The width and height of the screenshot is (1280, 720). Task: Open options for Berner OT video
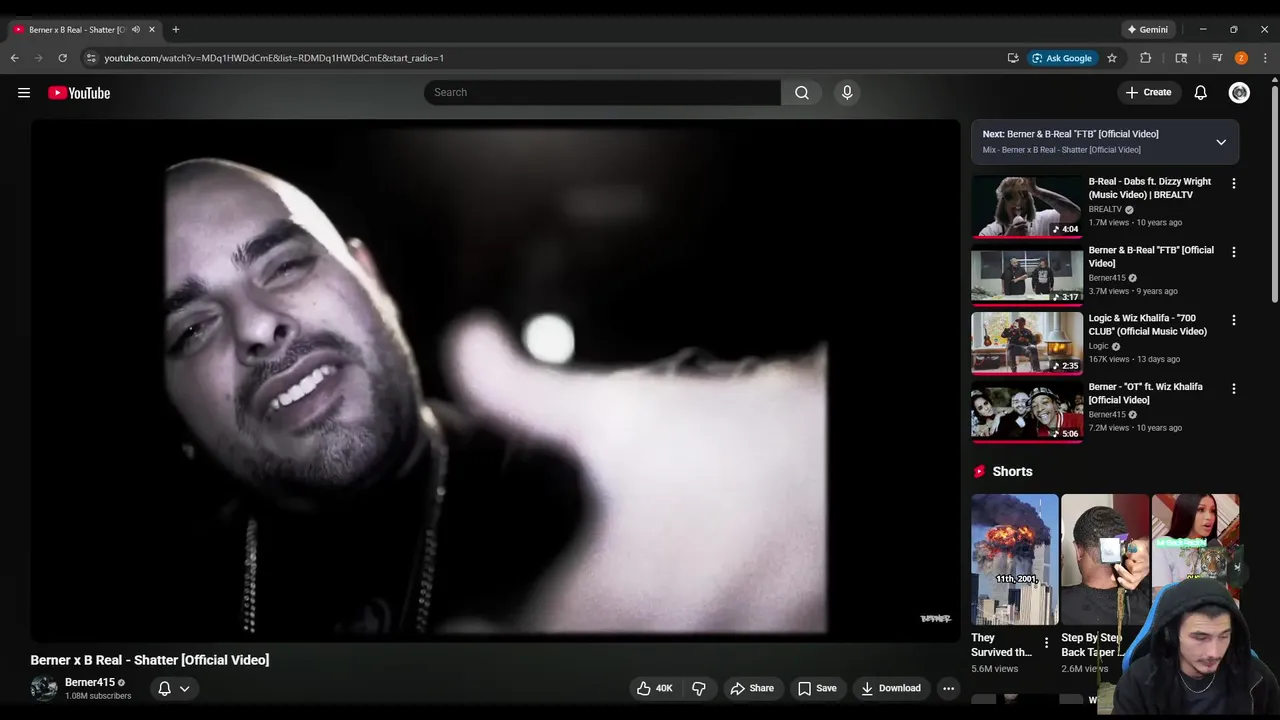1233,389
